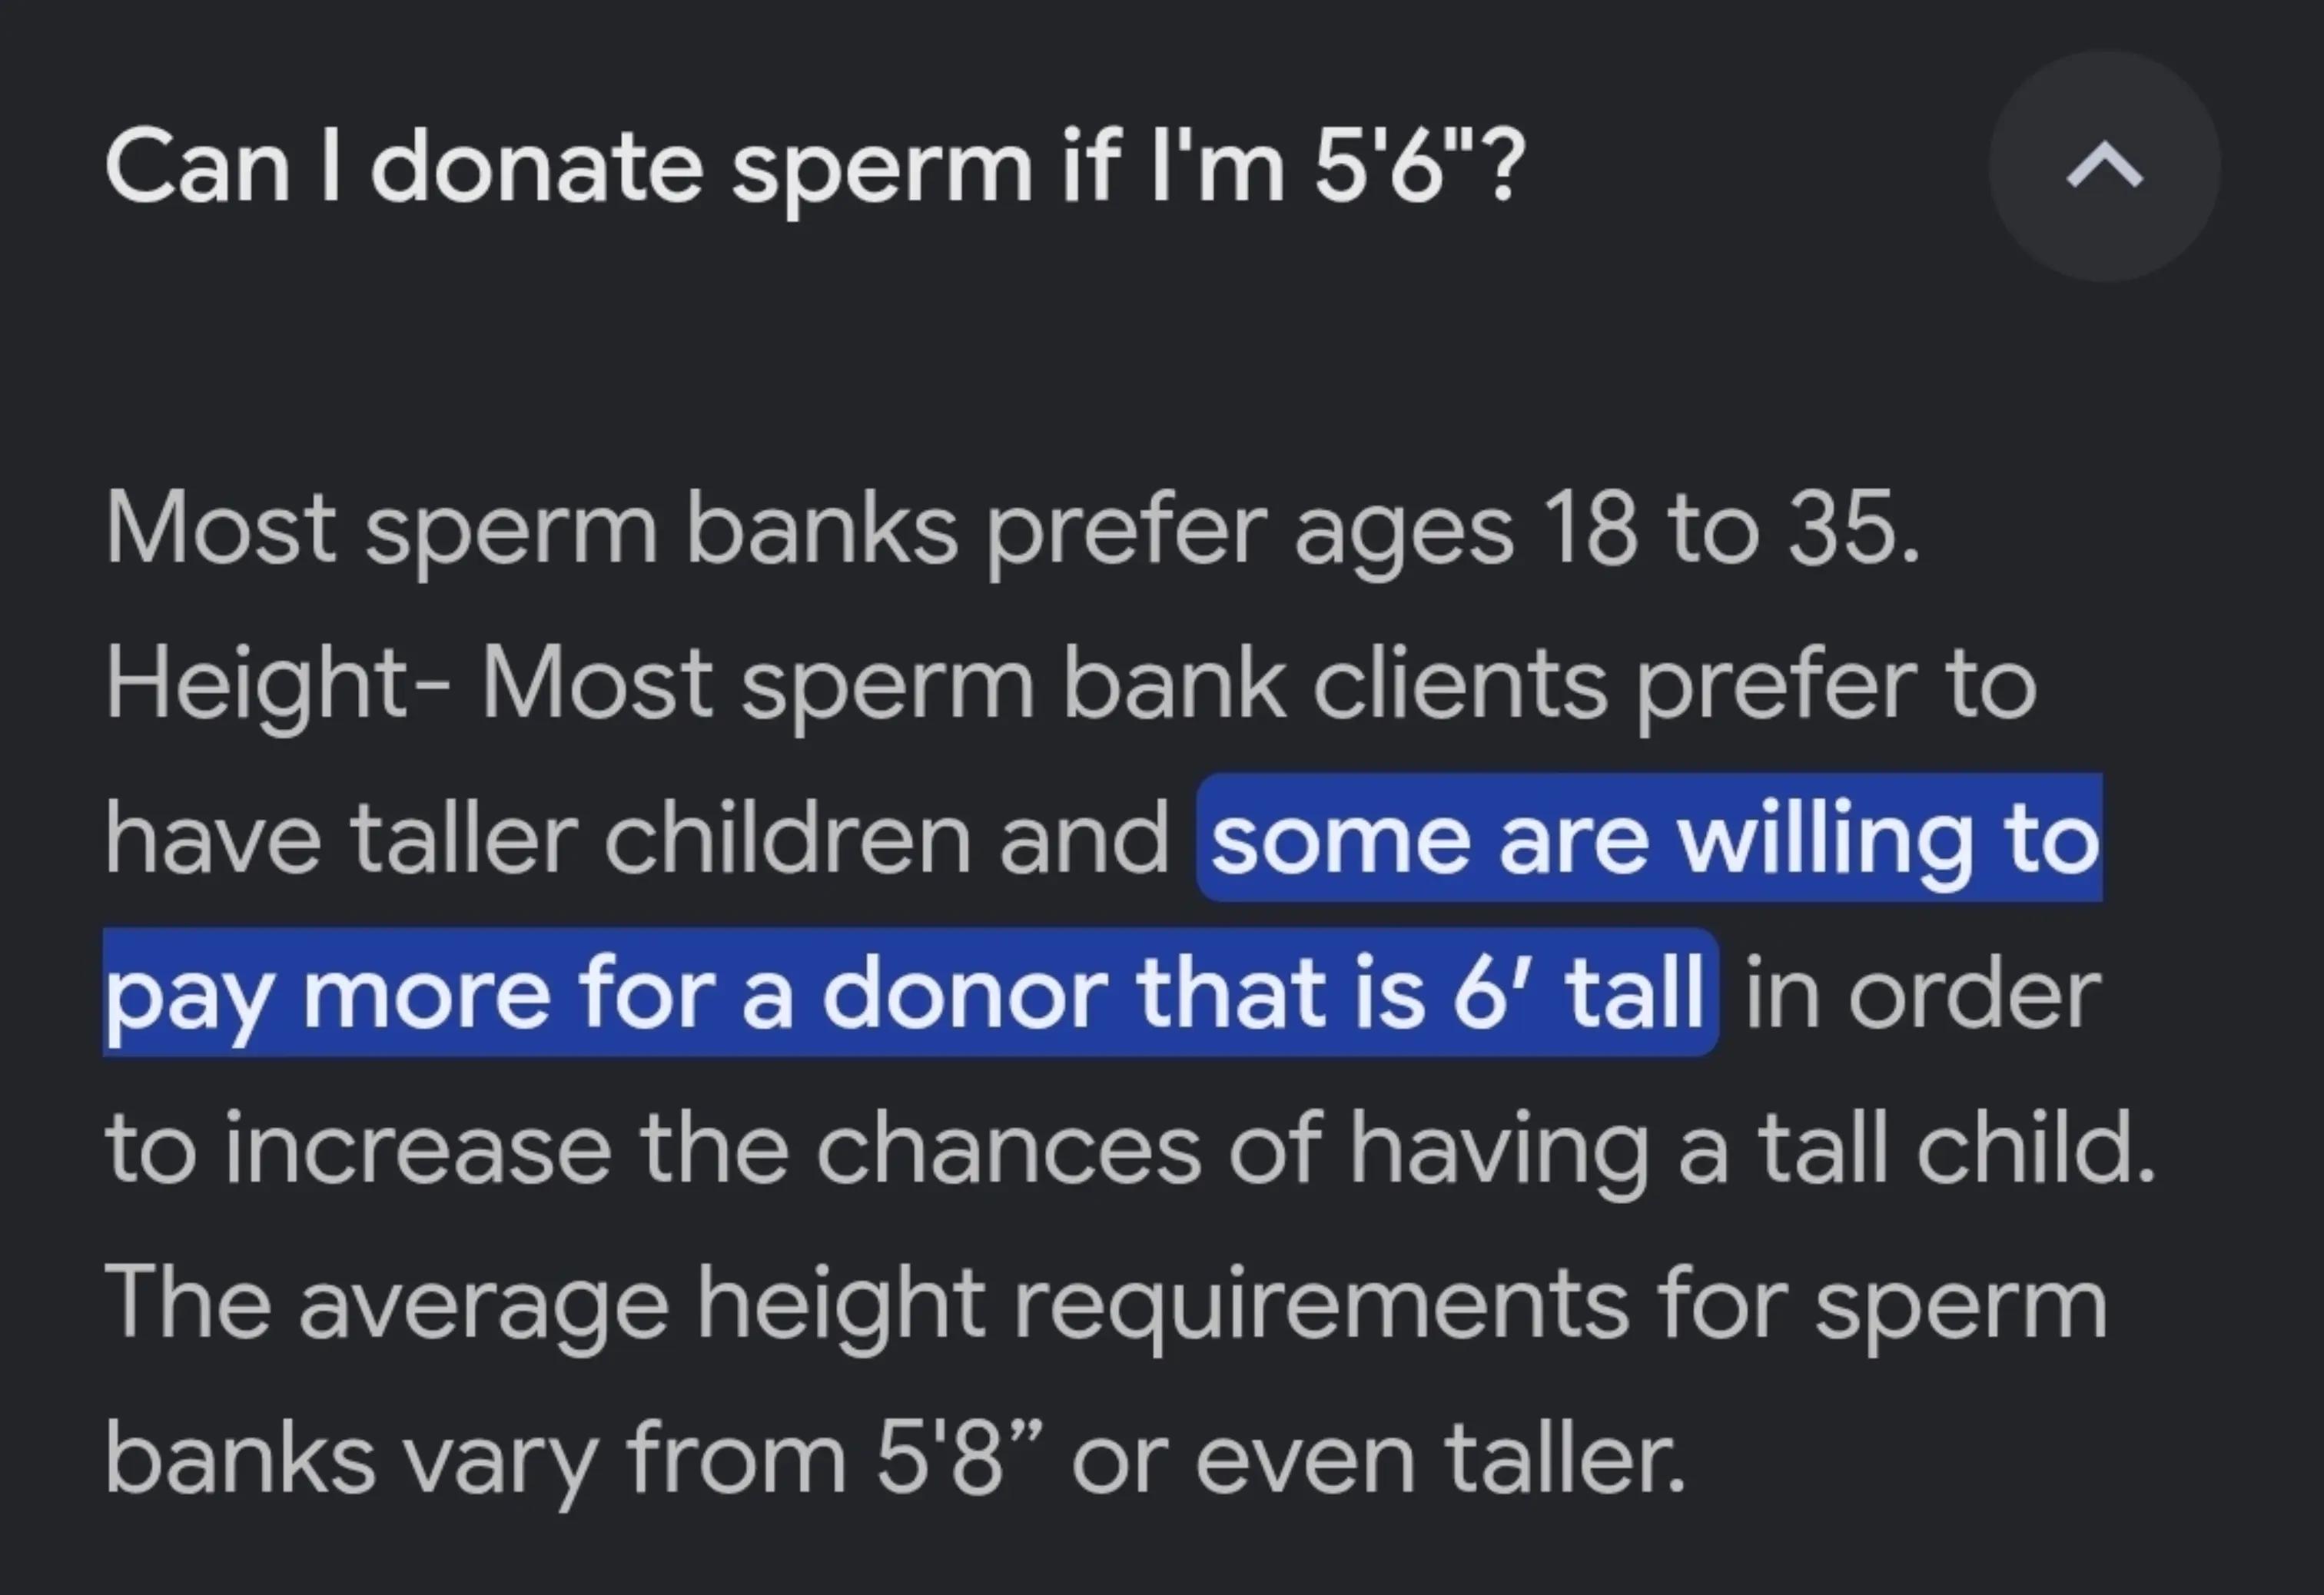Click the question "Can I donate sperm if I'm 5'6"?"
The image size is (2324, 1595).
tap(815, 167)
